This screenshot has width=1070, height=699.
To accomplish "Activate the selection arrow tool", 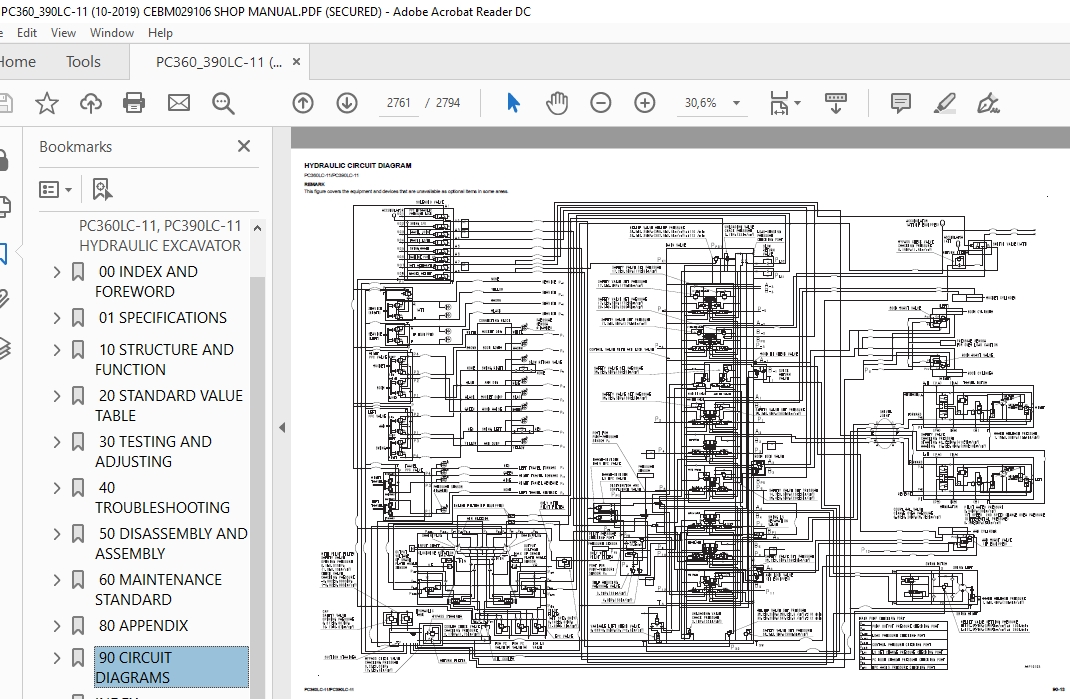I will [514, 103].
